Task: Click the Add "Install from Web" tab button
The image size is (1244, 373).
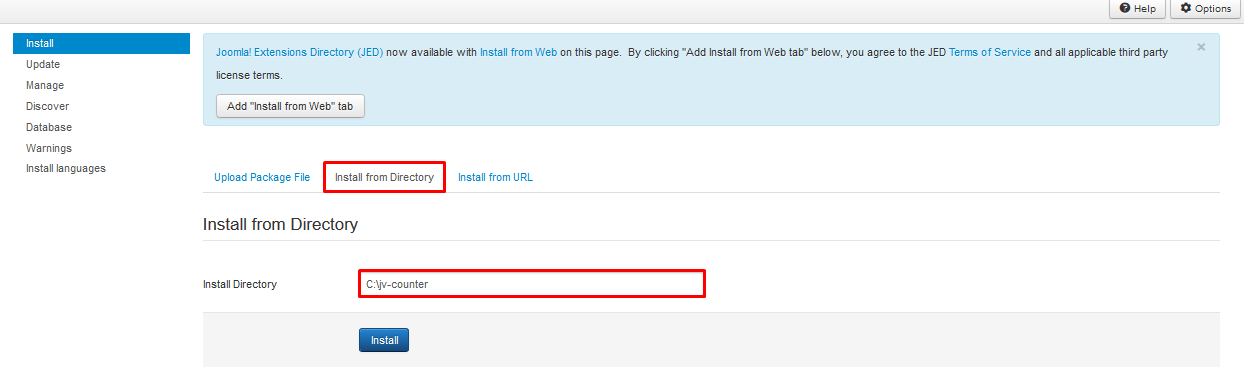Action: point(290,106)
